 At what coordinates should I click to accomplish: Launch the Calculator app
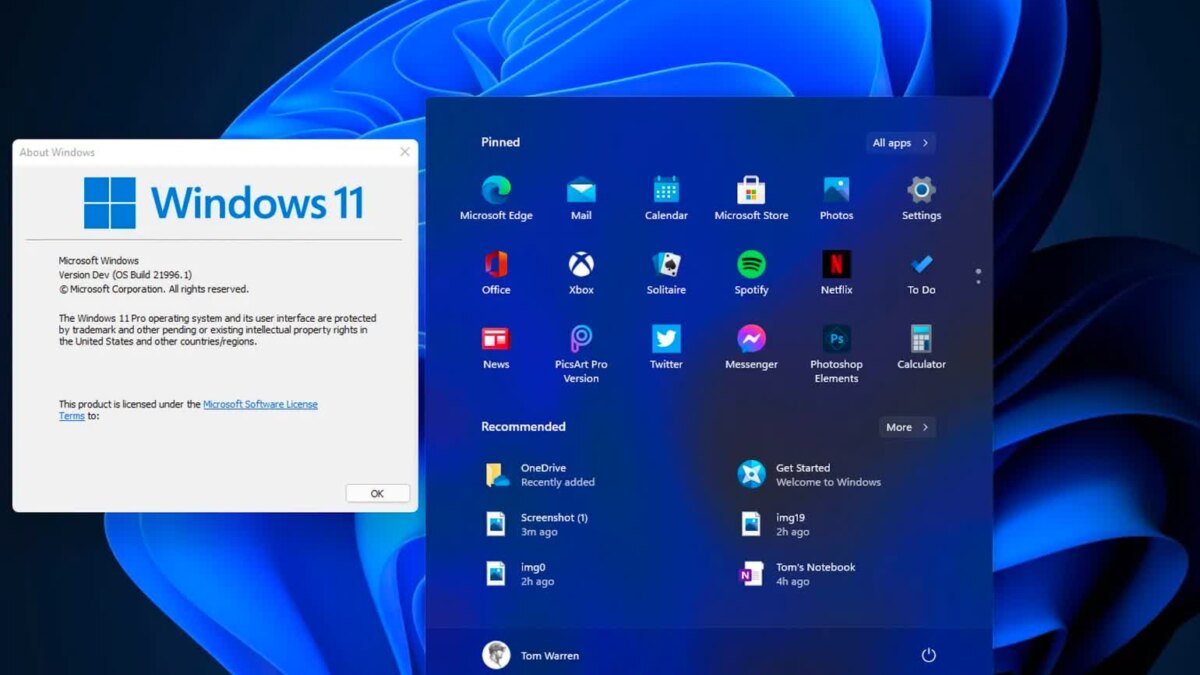point(921,339)
